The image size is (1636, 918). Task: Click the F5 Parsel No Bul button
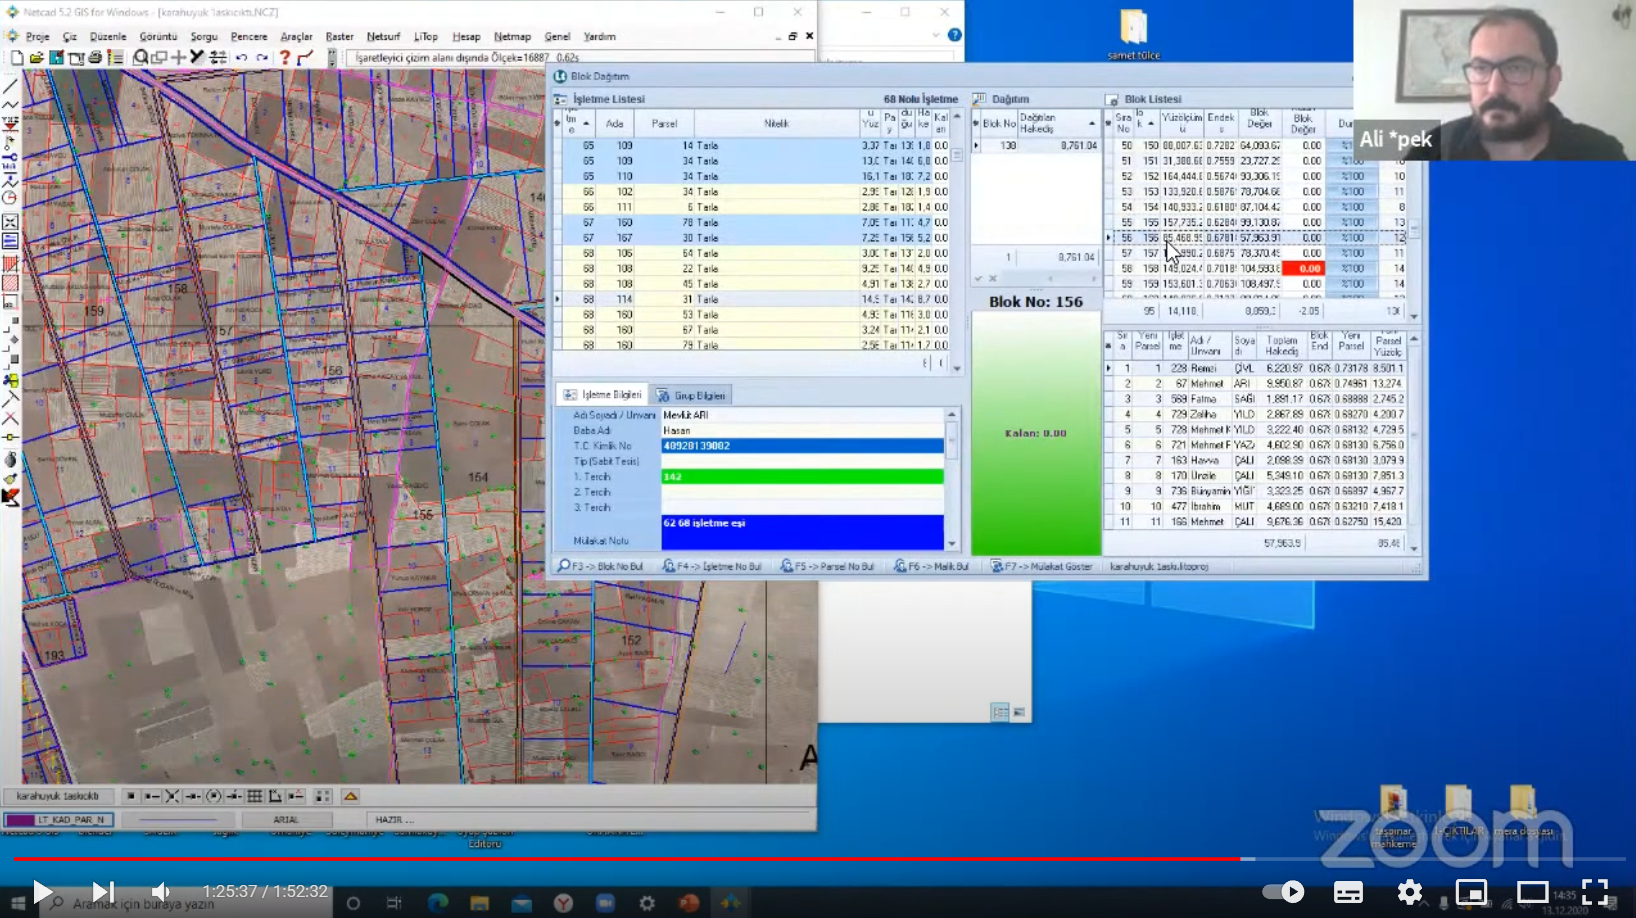(827, 566)
